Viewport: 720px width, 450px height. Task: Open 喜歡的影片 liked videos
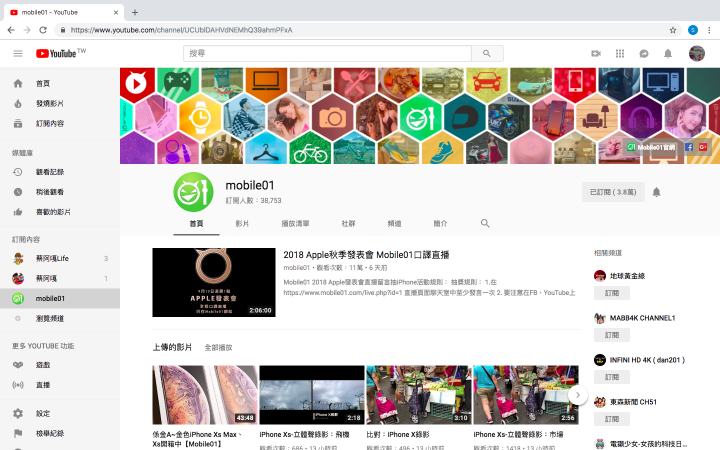pyautogui.click(x=60, y=212)
